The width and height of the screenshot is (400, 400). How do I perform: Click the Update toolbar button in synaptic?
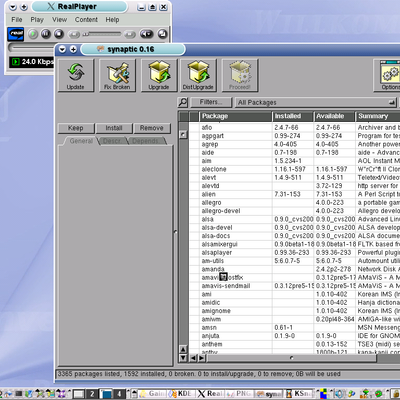click(76, 75)
